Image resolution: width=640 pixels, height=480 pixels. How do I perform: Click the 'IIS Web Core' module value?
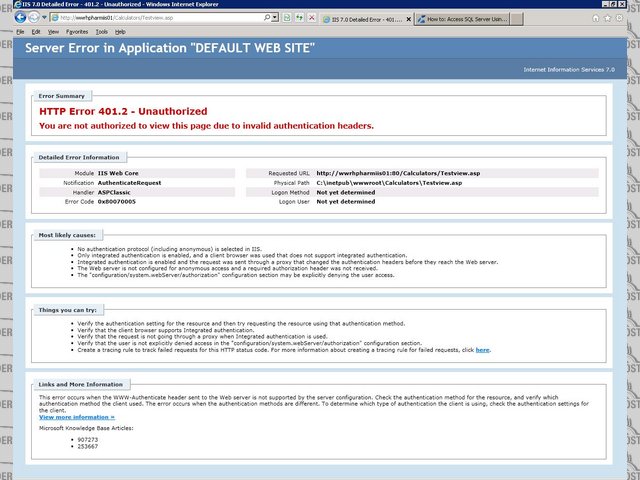[x=118, y=173]
